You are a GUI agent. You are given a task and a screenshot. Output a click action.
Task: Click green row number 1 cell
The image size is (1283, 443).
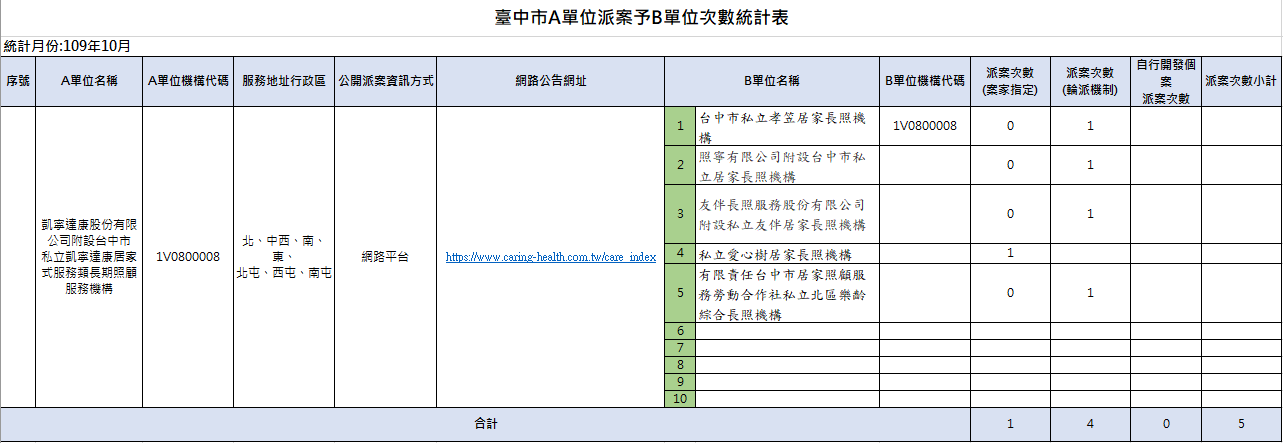pos(680,126)
